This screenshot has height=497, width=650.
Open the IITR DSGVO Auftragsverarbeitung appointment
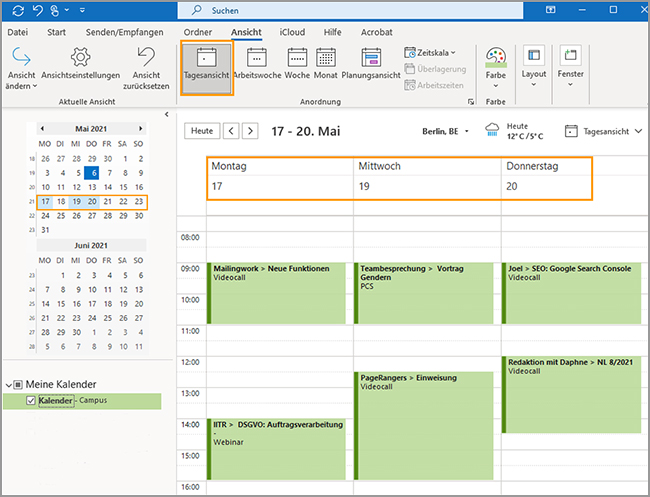[276, 449]
